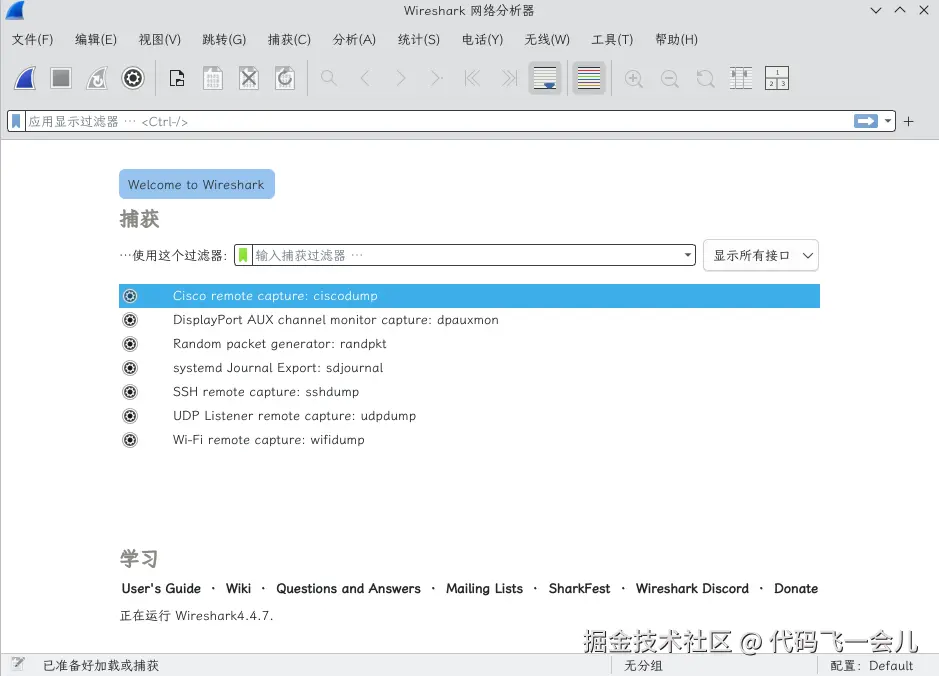
Task: Open the 帮助(H) menu
Action: [676, 40]
